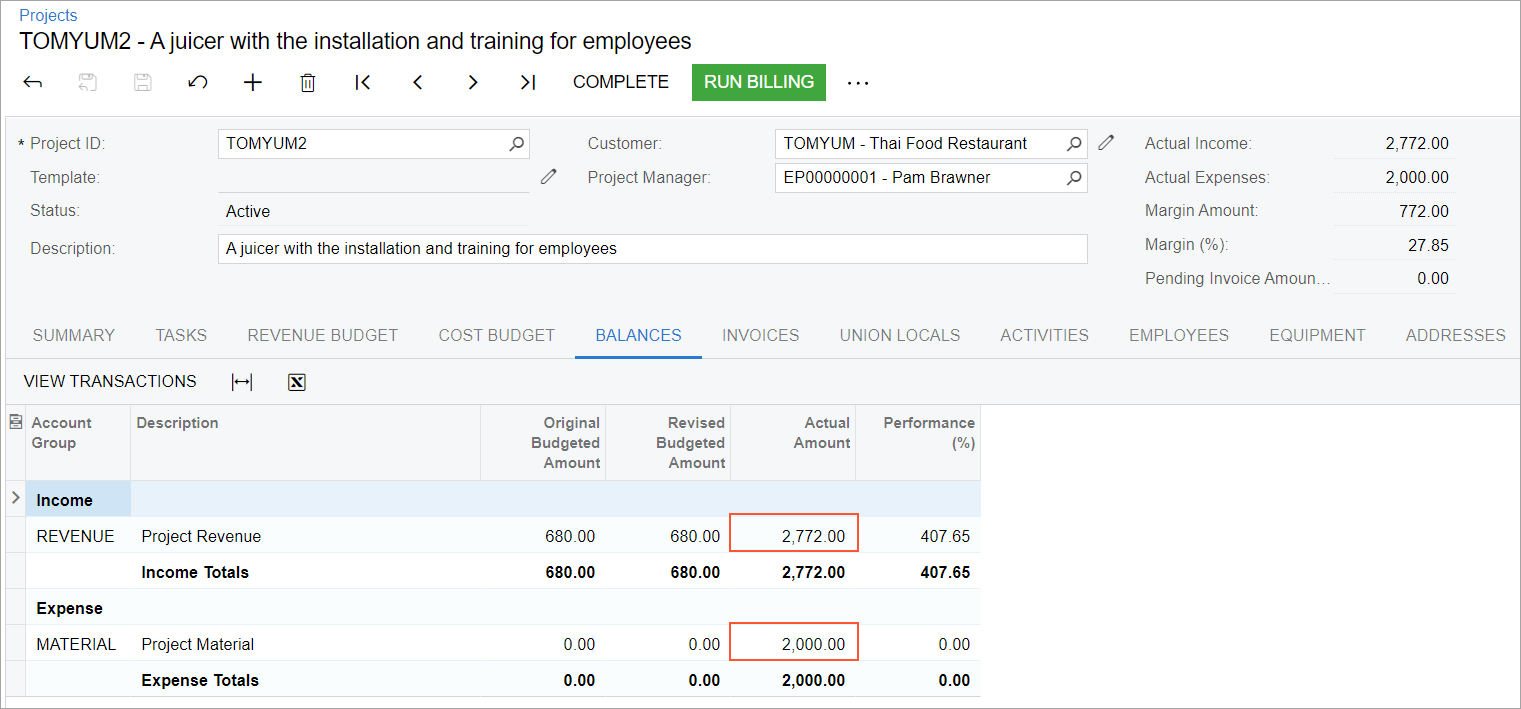Viewport: 1521px width, 709px height.
Task: Open the Invoices tab
Action: pyautogui.click(x=760, y=336)
